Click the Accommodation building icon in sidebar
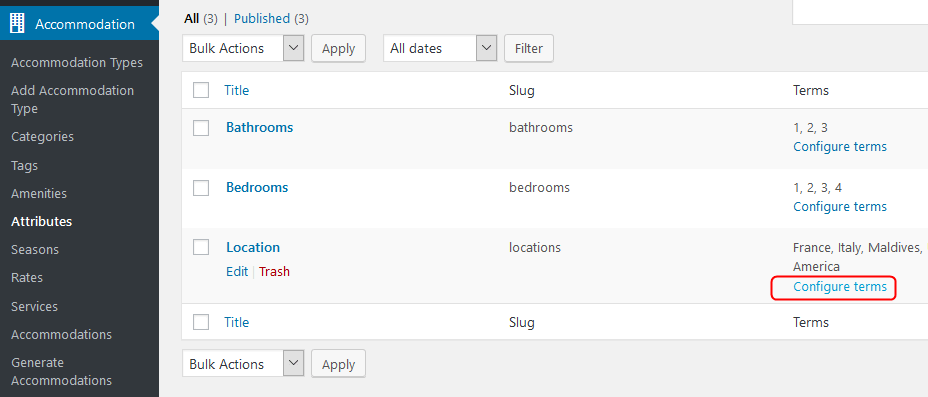Viewport: 928px width, 397px height. coord(18,24)
